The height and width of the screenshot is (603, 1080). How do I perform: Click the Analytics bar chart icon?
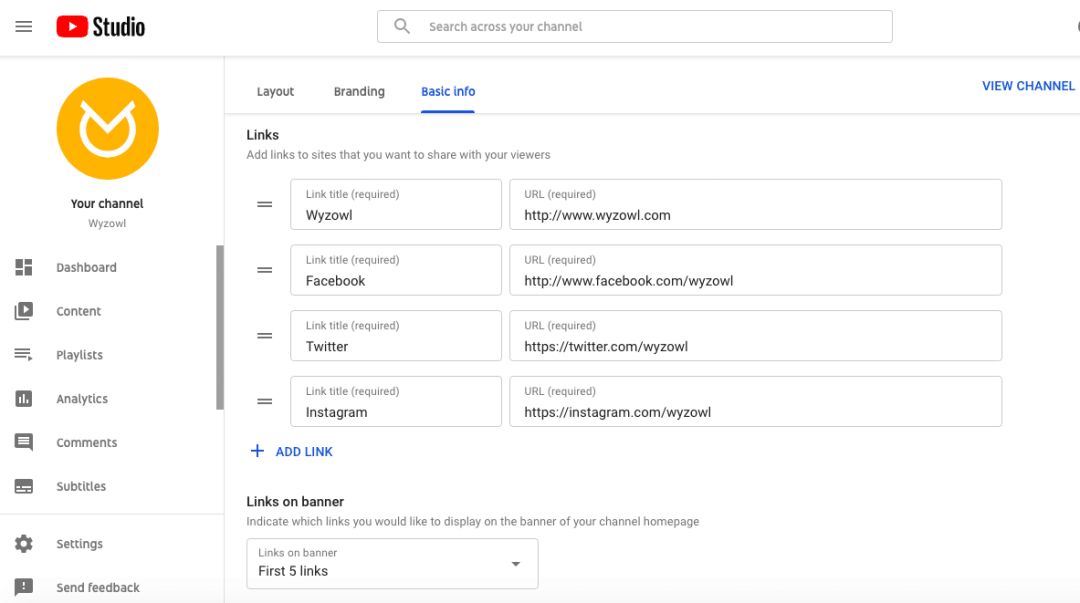pyautogui.click(x=23, y=398)
